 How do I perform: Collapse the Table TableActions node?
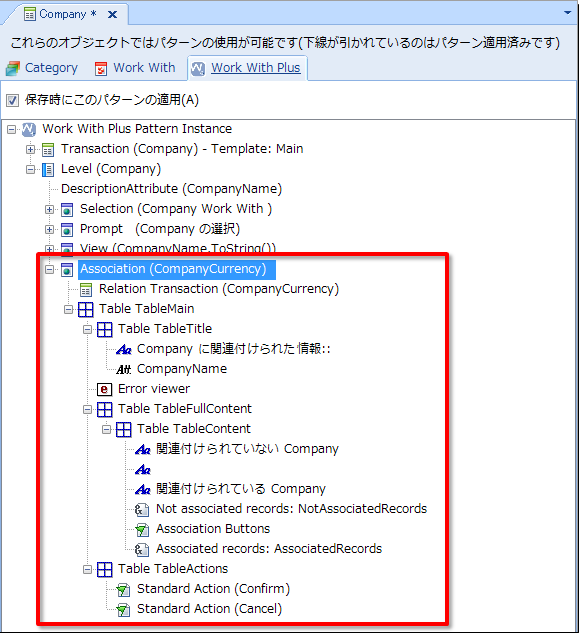click(87, 569)
